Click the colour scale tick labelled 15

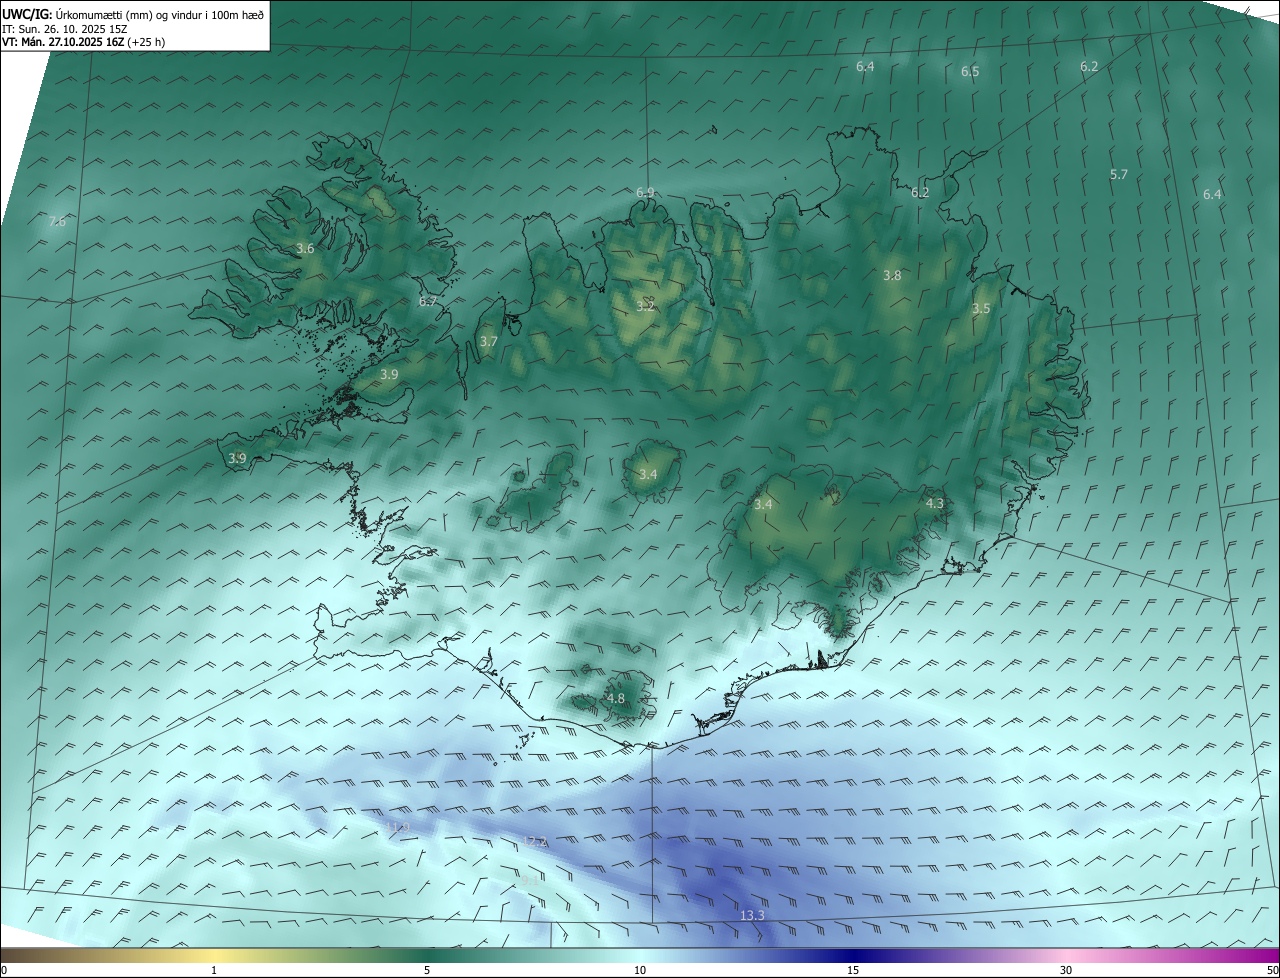pyautogui.click(x=853, y=970)
